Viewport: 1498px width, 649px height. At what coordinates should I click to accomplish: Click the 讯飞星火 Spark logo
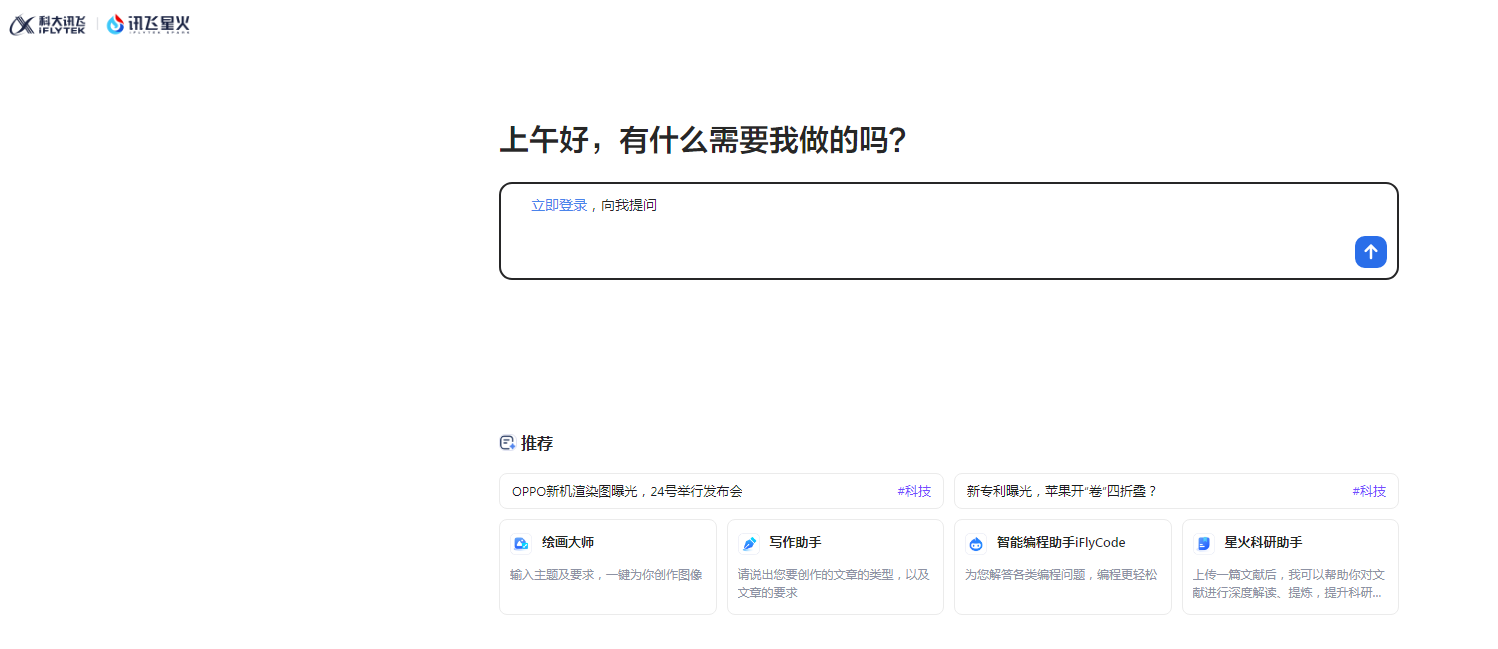[x=147, y=23]
